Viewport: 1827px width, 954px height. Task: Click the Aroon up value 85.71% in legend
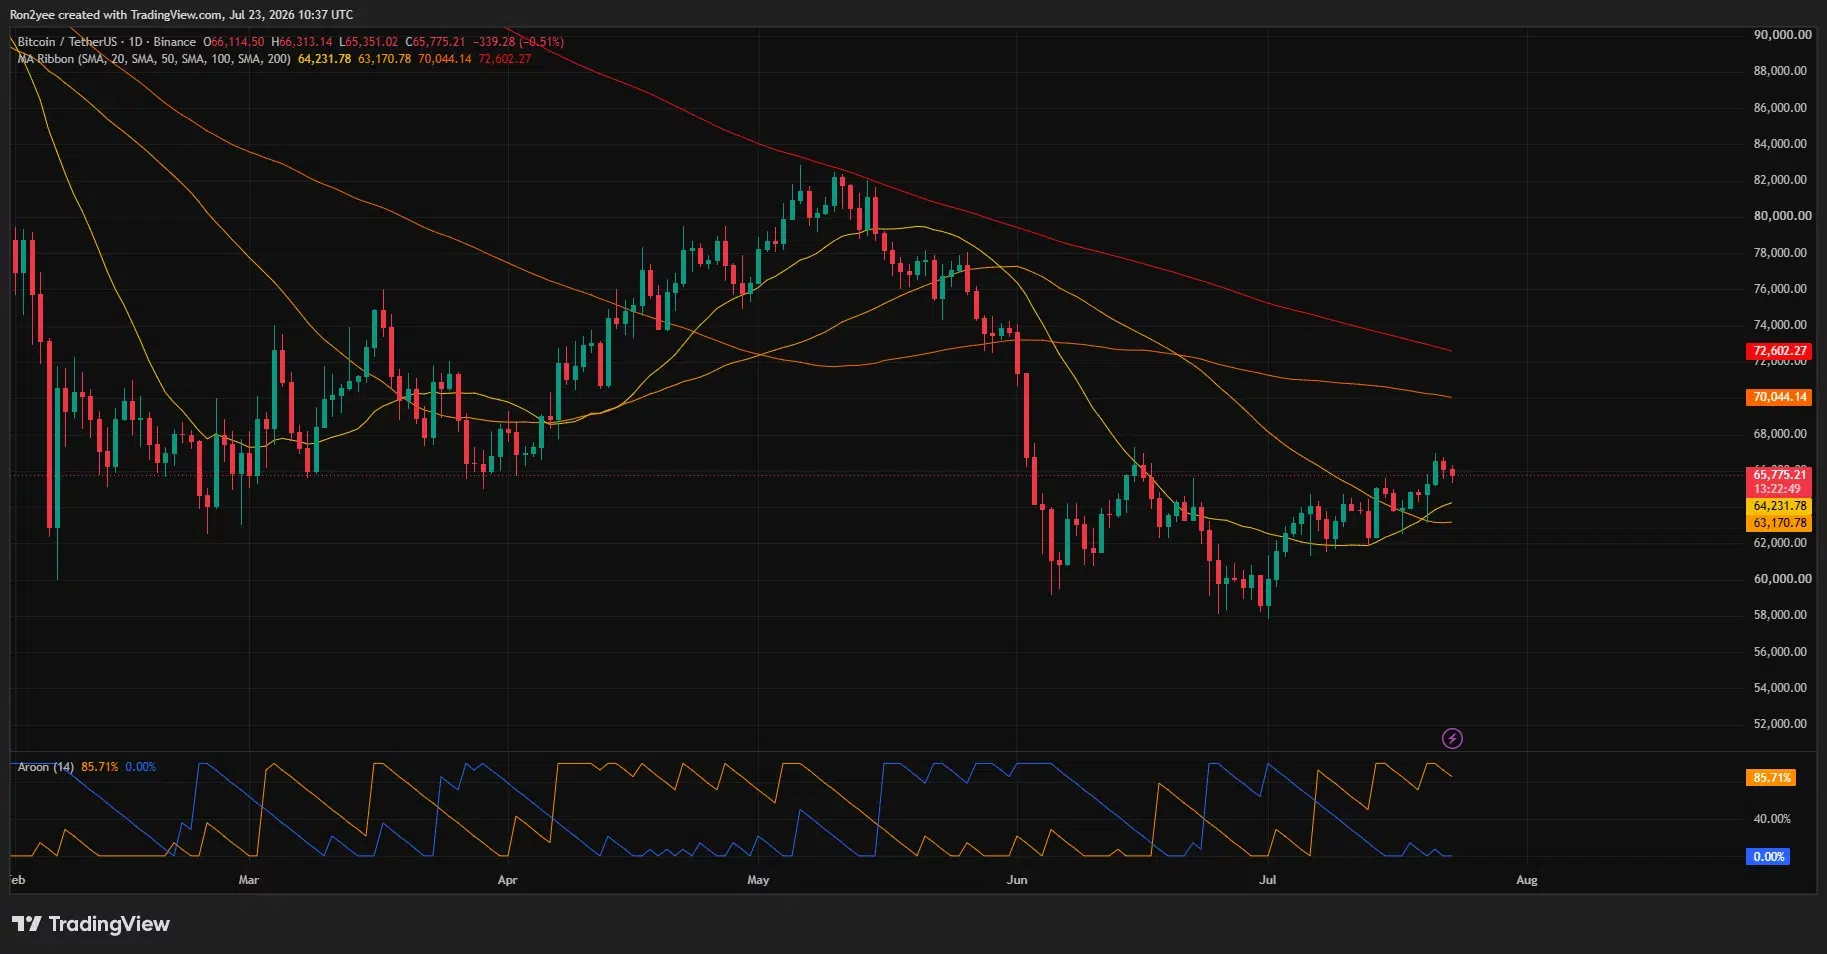tap(100, 767)
